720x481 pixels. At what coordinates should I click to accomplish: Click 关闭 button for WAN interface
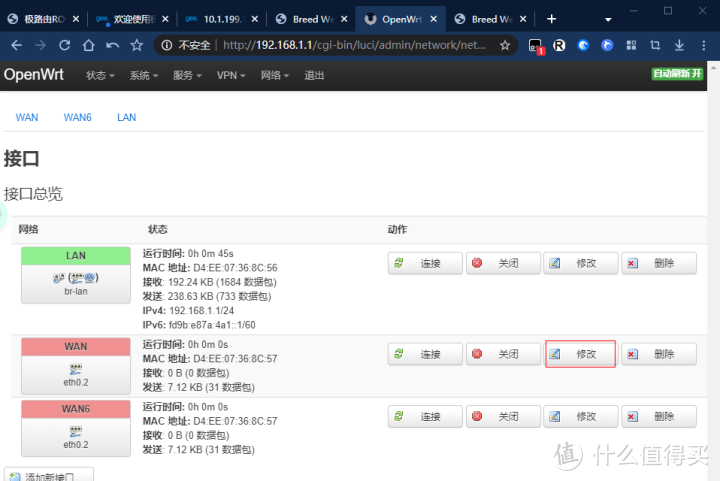click(x=503, y=354)
